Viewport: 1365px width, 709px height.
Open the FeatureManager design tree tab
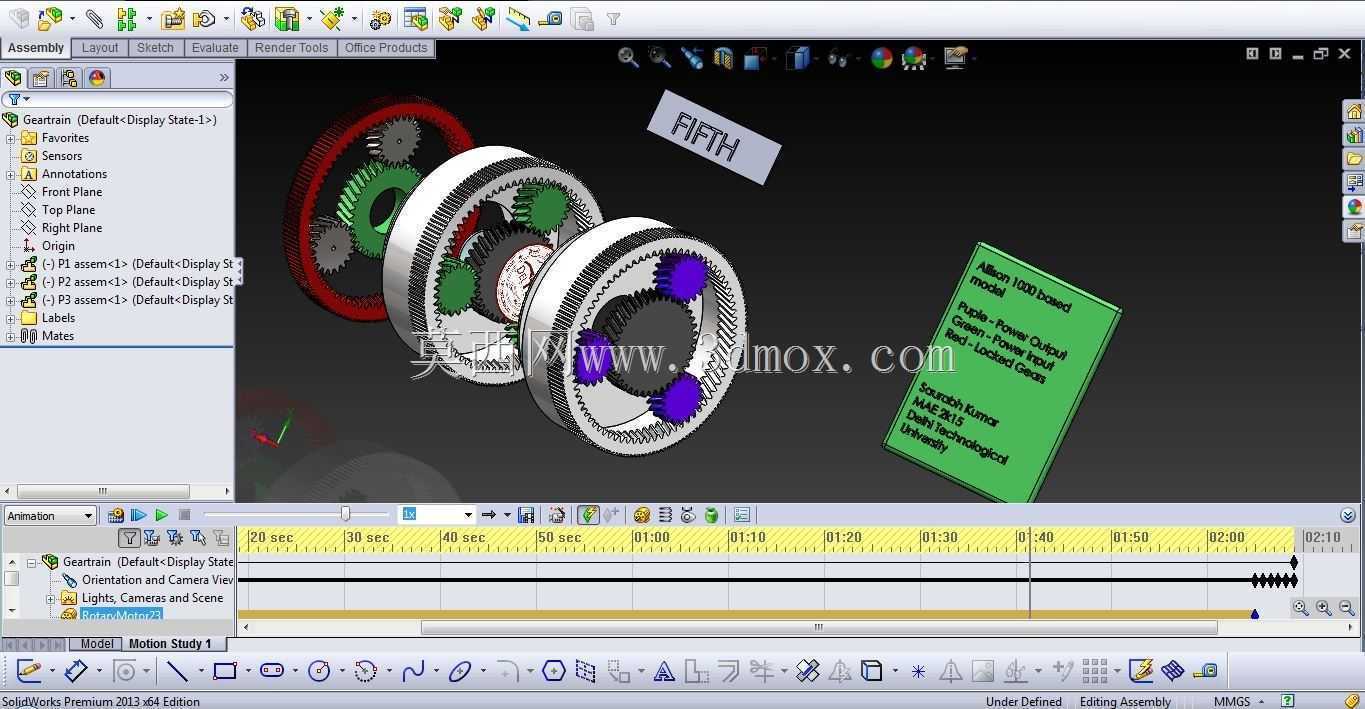click(13, 78)
